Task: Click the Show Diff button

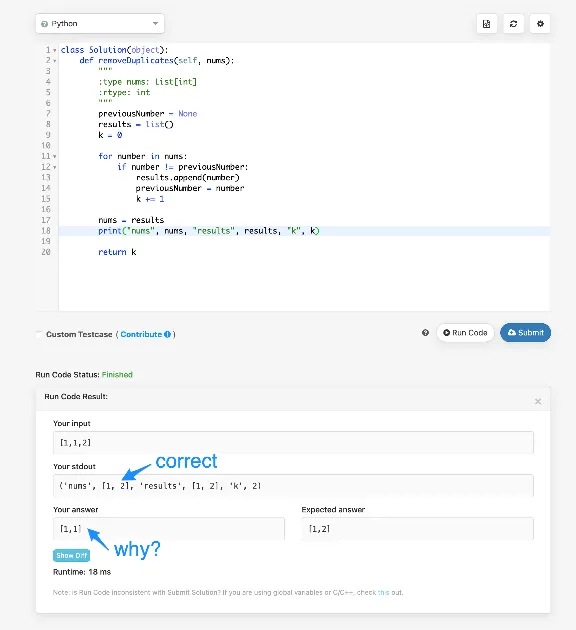Action: click(71, 555)
